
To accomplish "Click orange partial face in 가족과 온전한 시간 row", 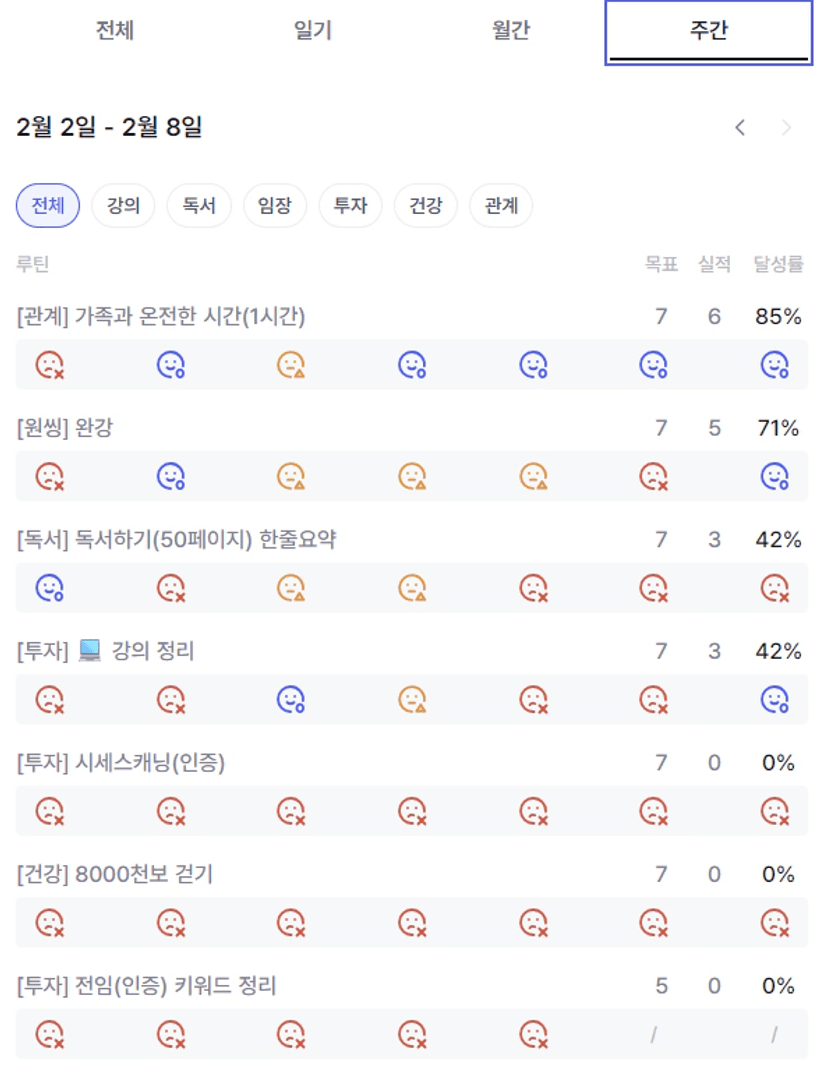I will pos(291,365).
